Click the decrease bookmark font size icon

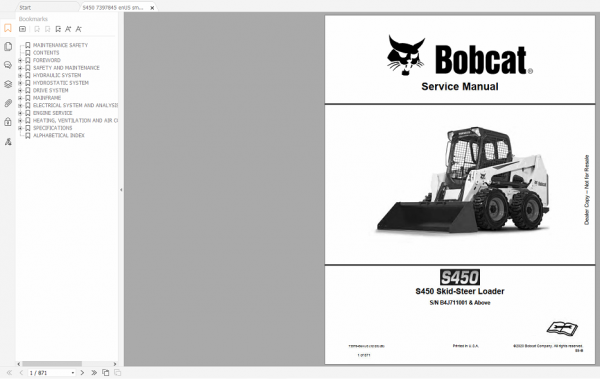coord(78,29)
